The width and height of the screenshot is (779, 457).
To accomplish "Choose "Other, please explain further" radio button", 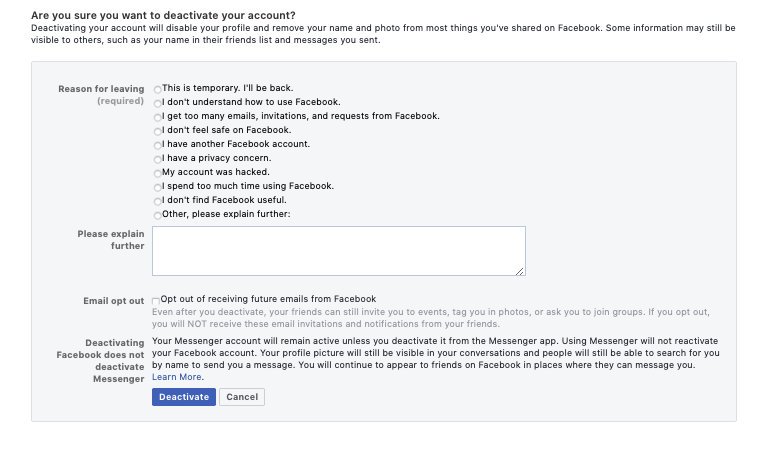I will tap(157, 216).
